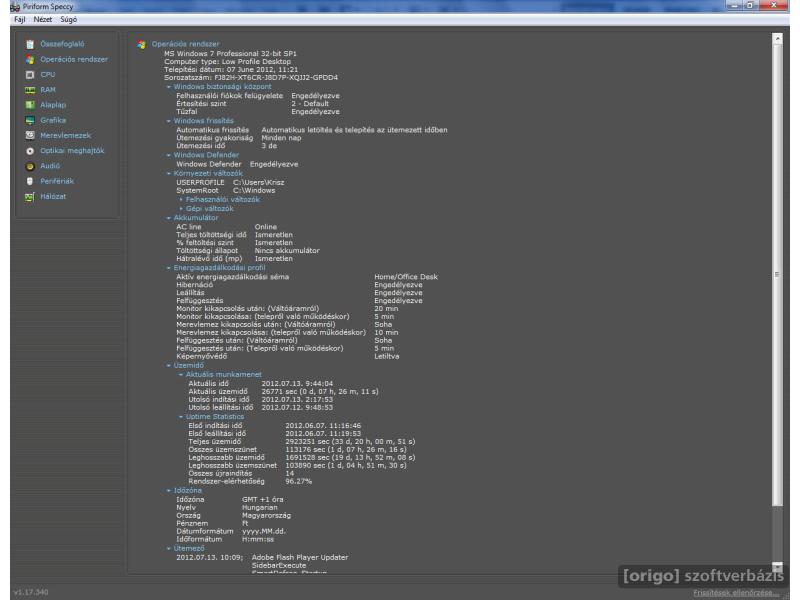Click the Sorozatszám serial number line

pyautogui.click(x=251, y=78)
